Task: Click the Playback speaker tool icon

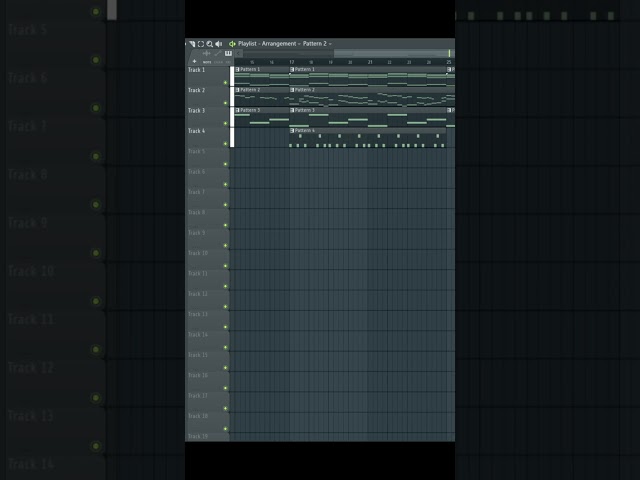Action: [x=219, y=44]
